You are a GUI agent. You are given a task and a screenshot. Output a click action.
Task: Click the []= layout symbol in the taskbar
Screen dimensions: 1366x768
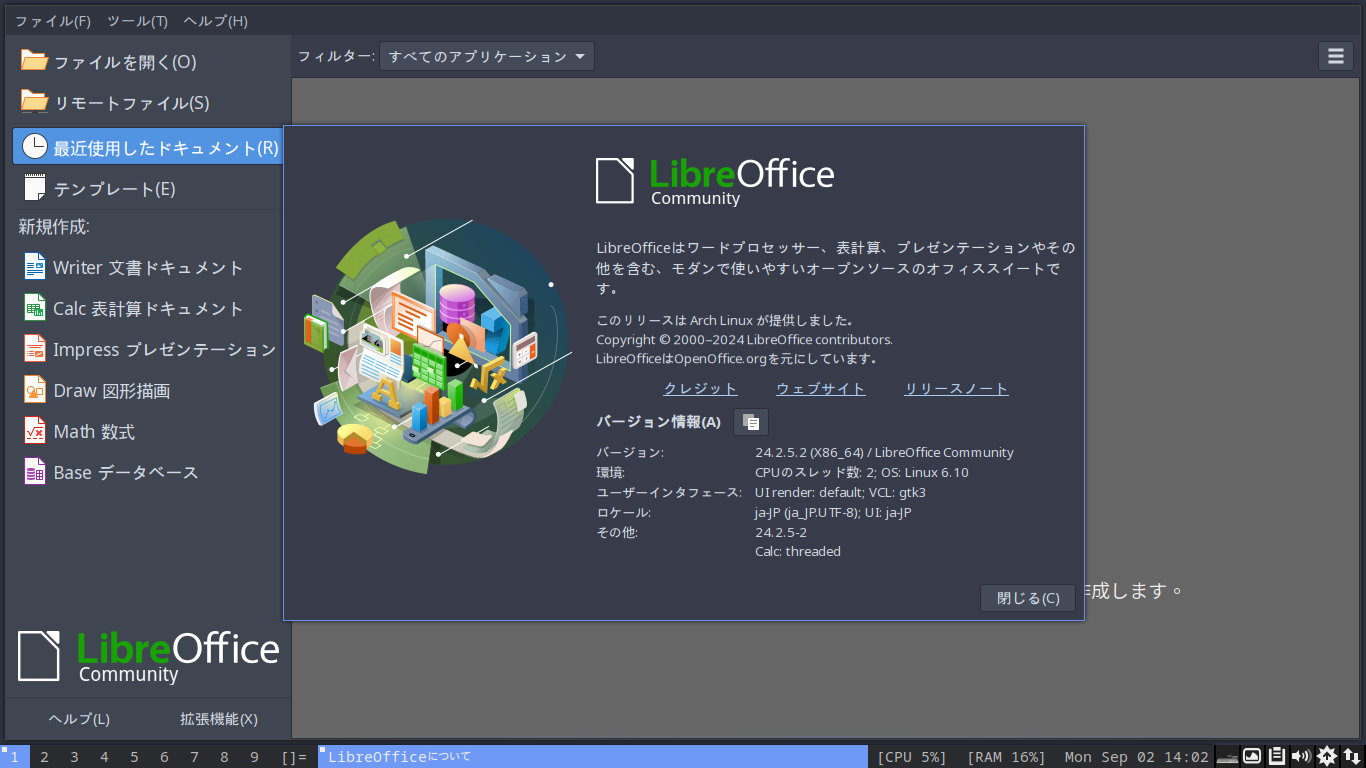[295, 757]
